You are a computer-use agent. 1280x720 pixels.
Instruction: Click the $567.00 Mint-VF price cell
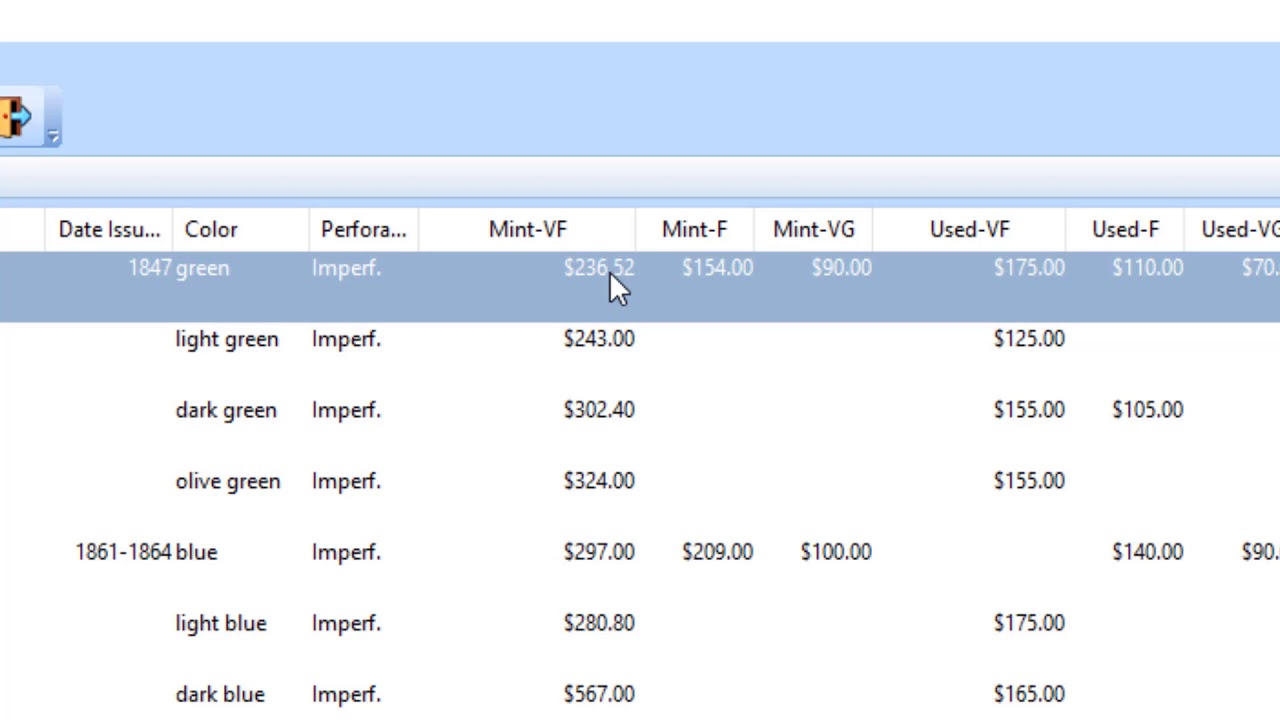click(x=598, y=694)
